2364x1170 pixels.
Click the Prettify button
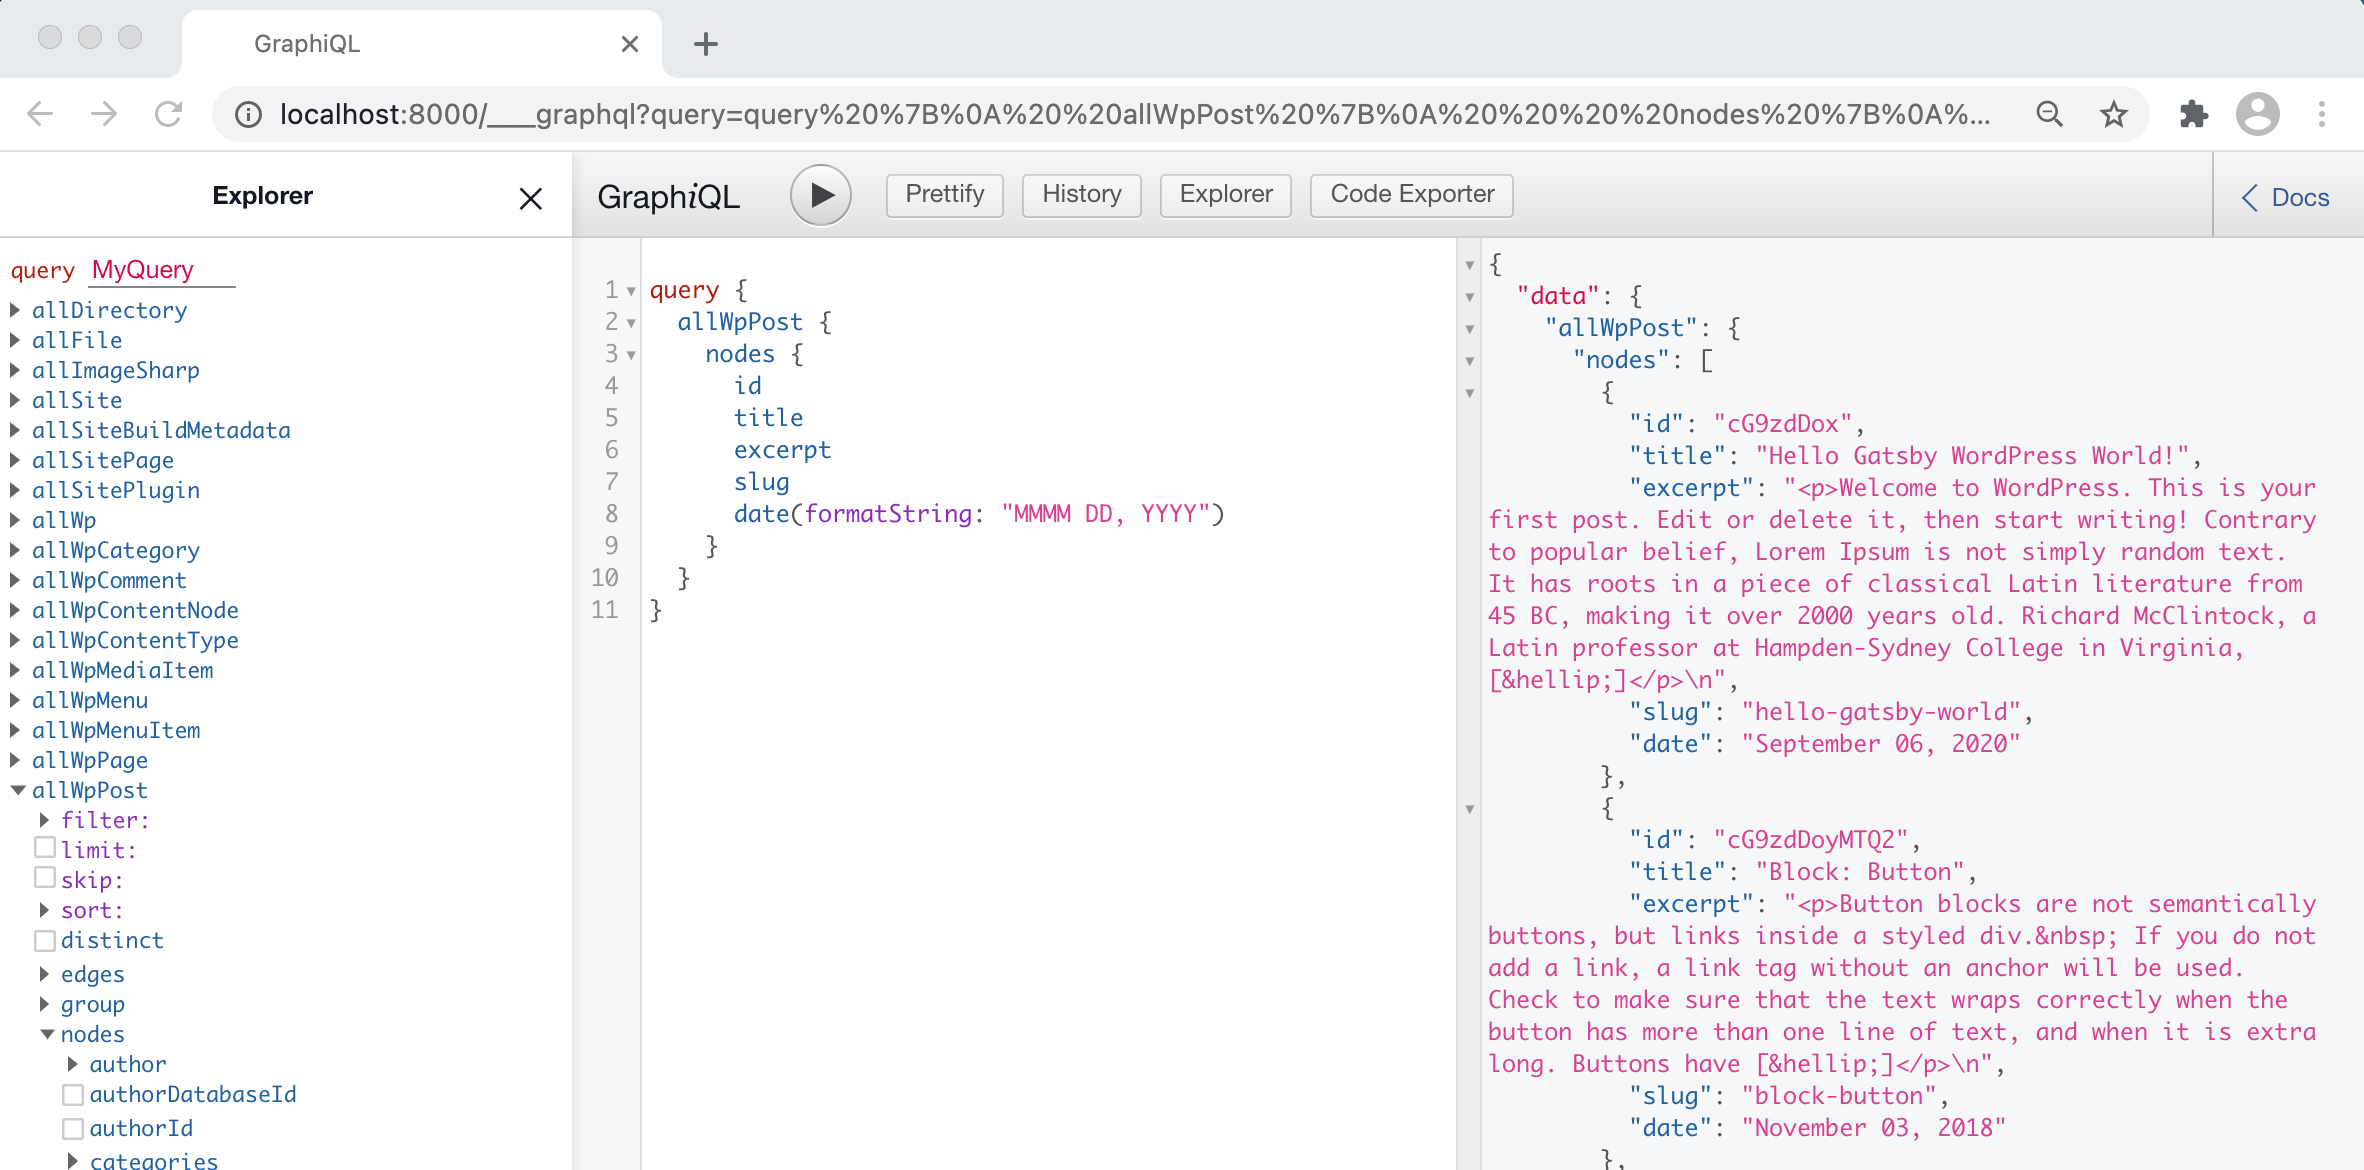click(945, 195)
